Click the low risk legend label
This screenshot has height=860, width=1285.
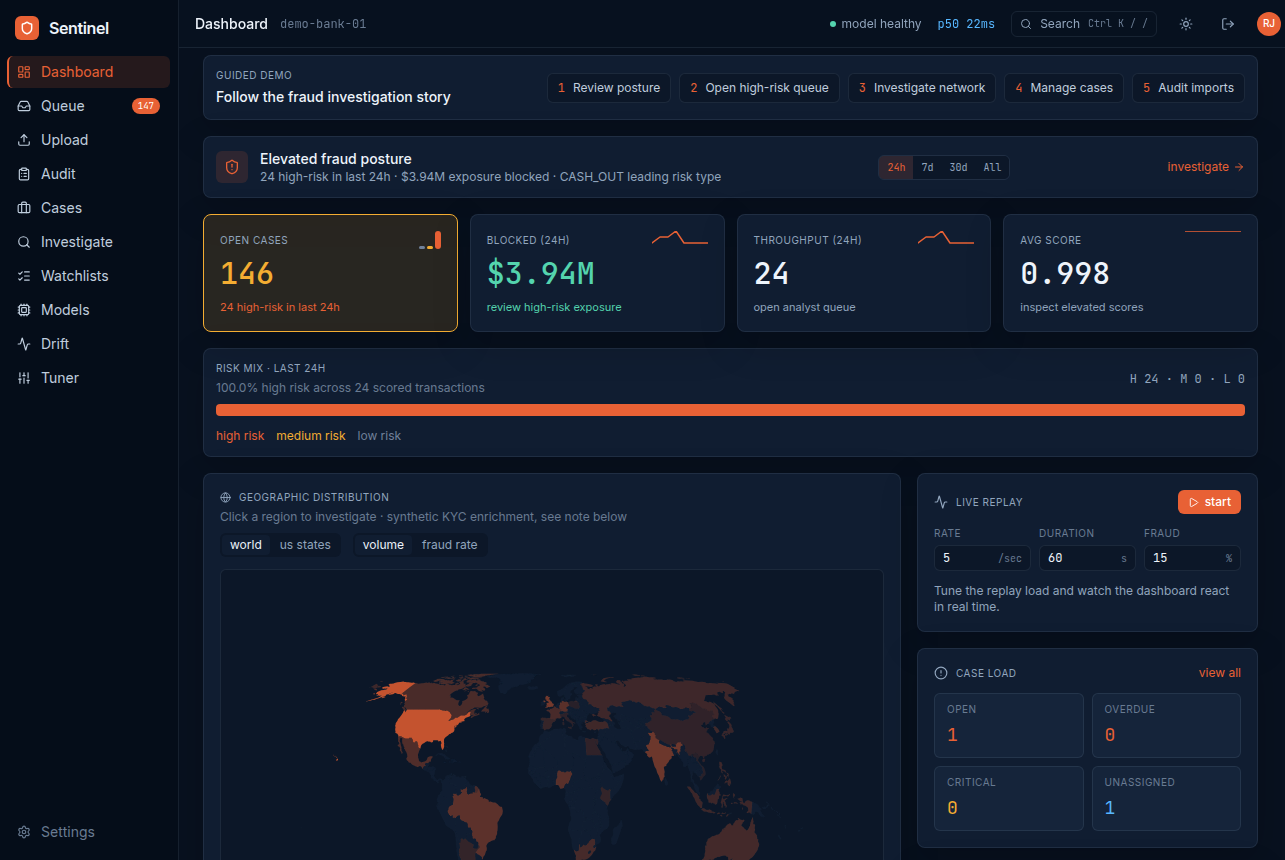click(x=379, y=436)
